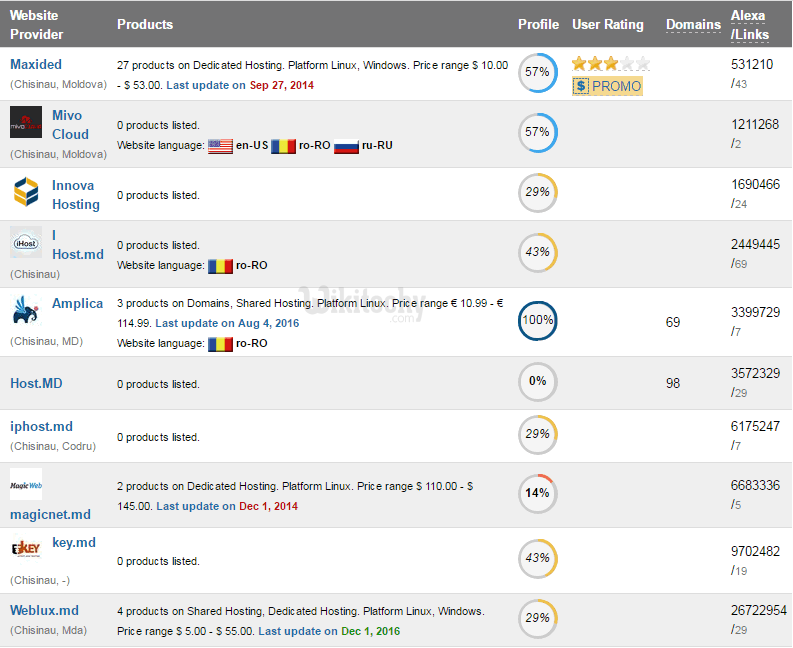Click the iHost logo icon
The width and height of the screenshot is (793, 648).
point(26,243)
